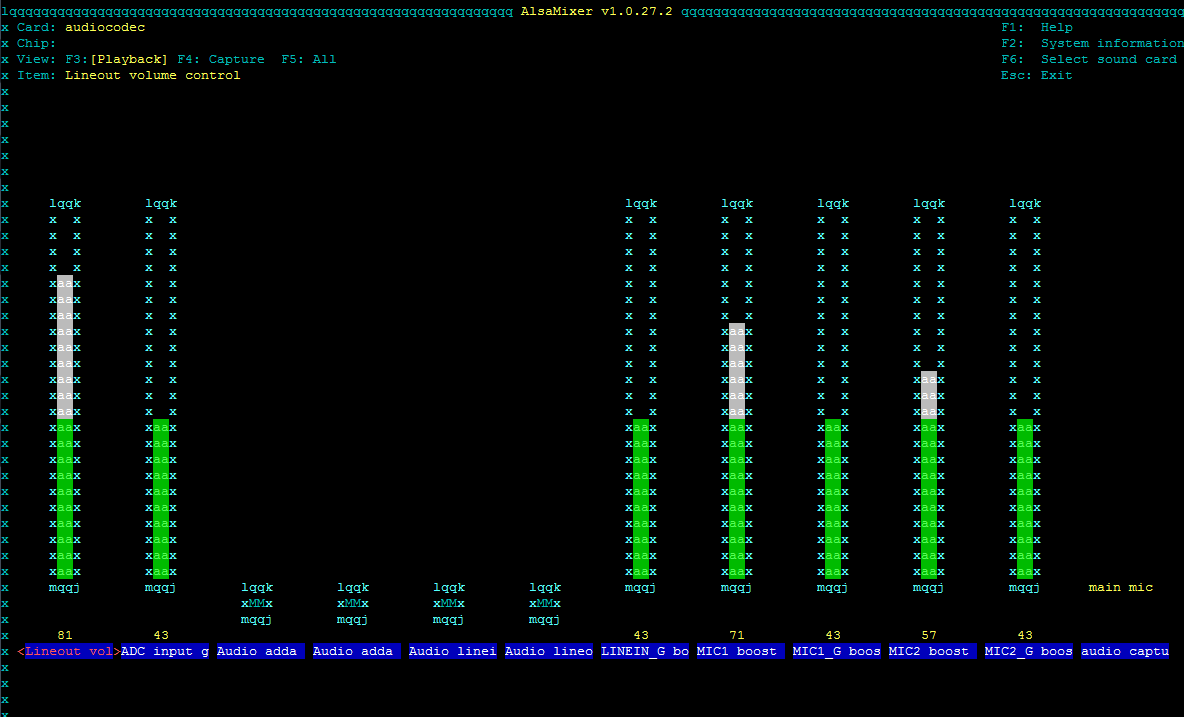
Task: Select the first Audio adda control label
Action: 261,651
